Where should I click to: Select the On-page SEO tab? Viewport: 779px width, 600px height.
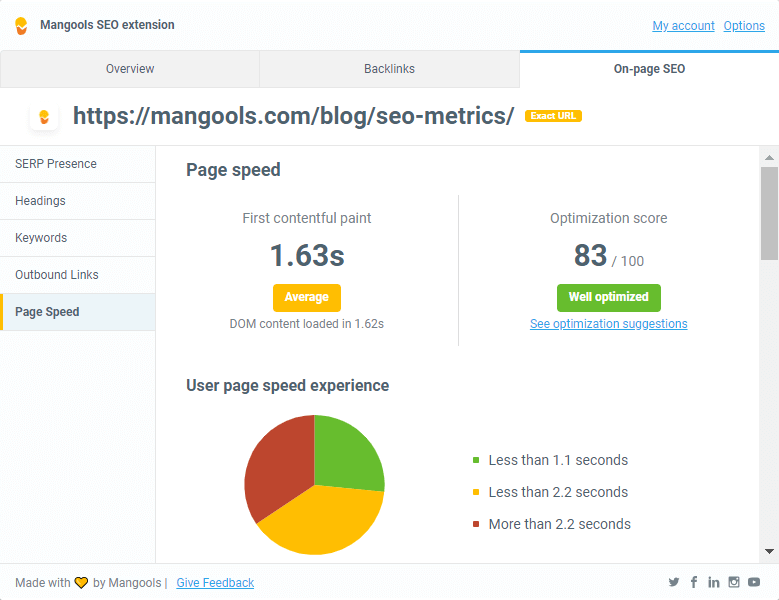coord(649,69)
